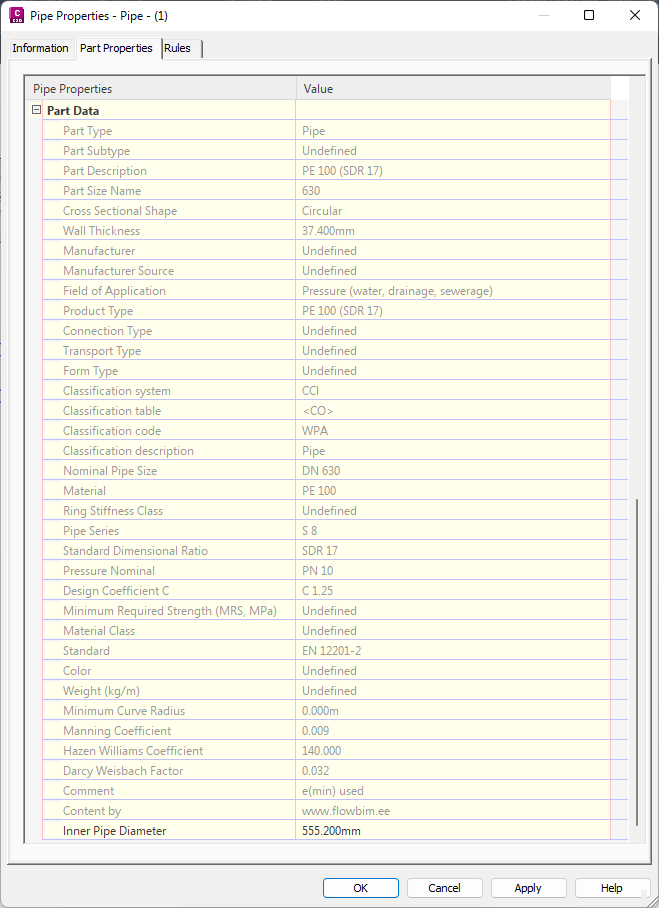Click the Cancel button

pos(444,888)
